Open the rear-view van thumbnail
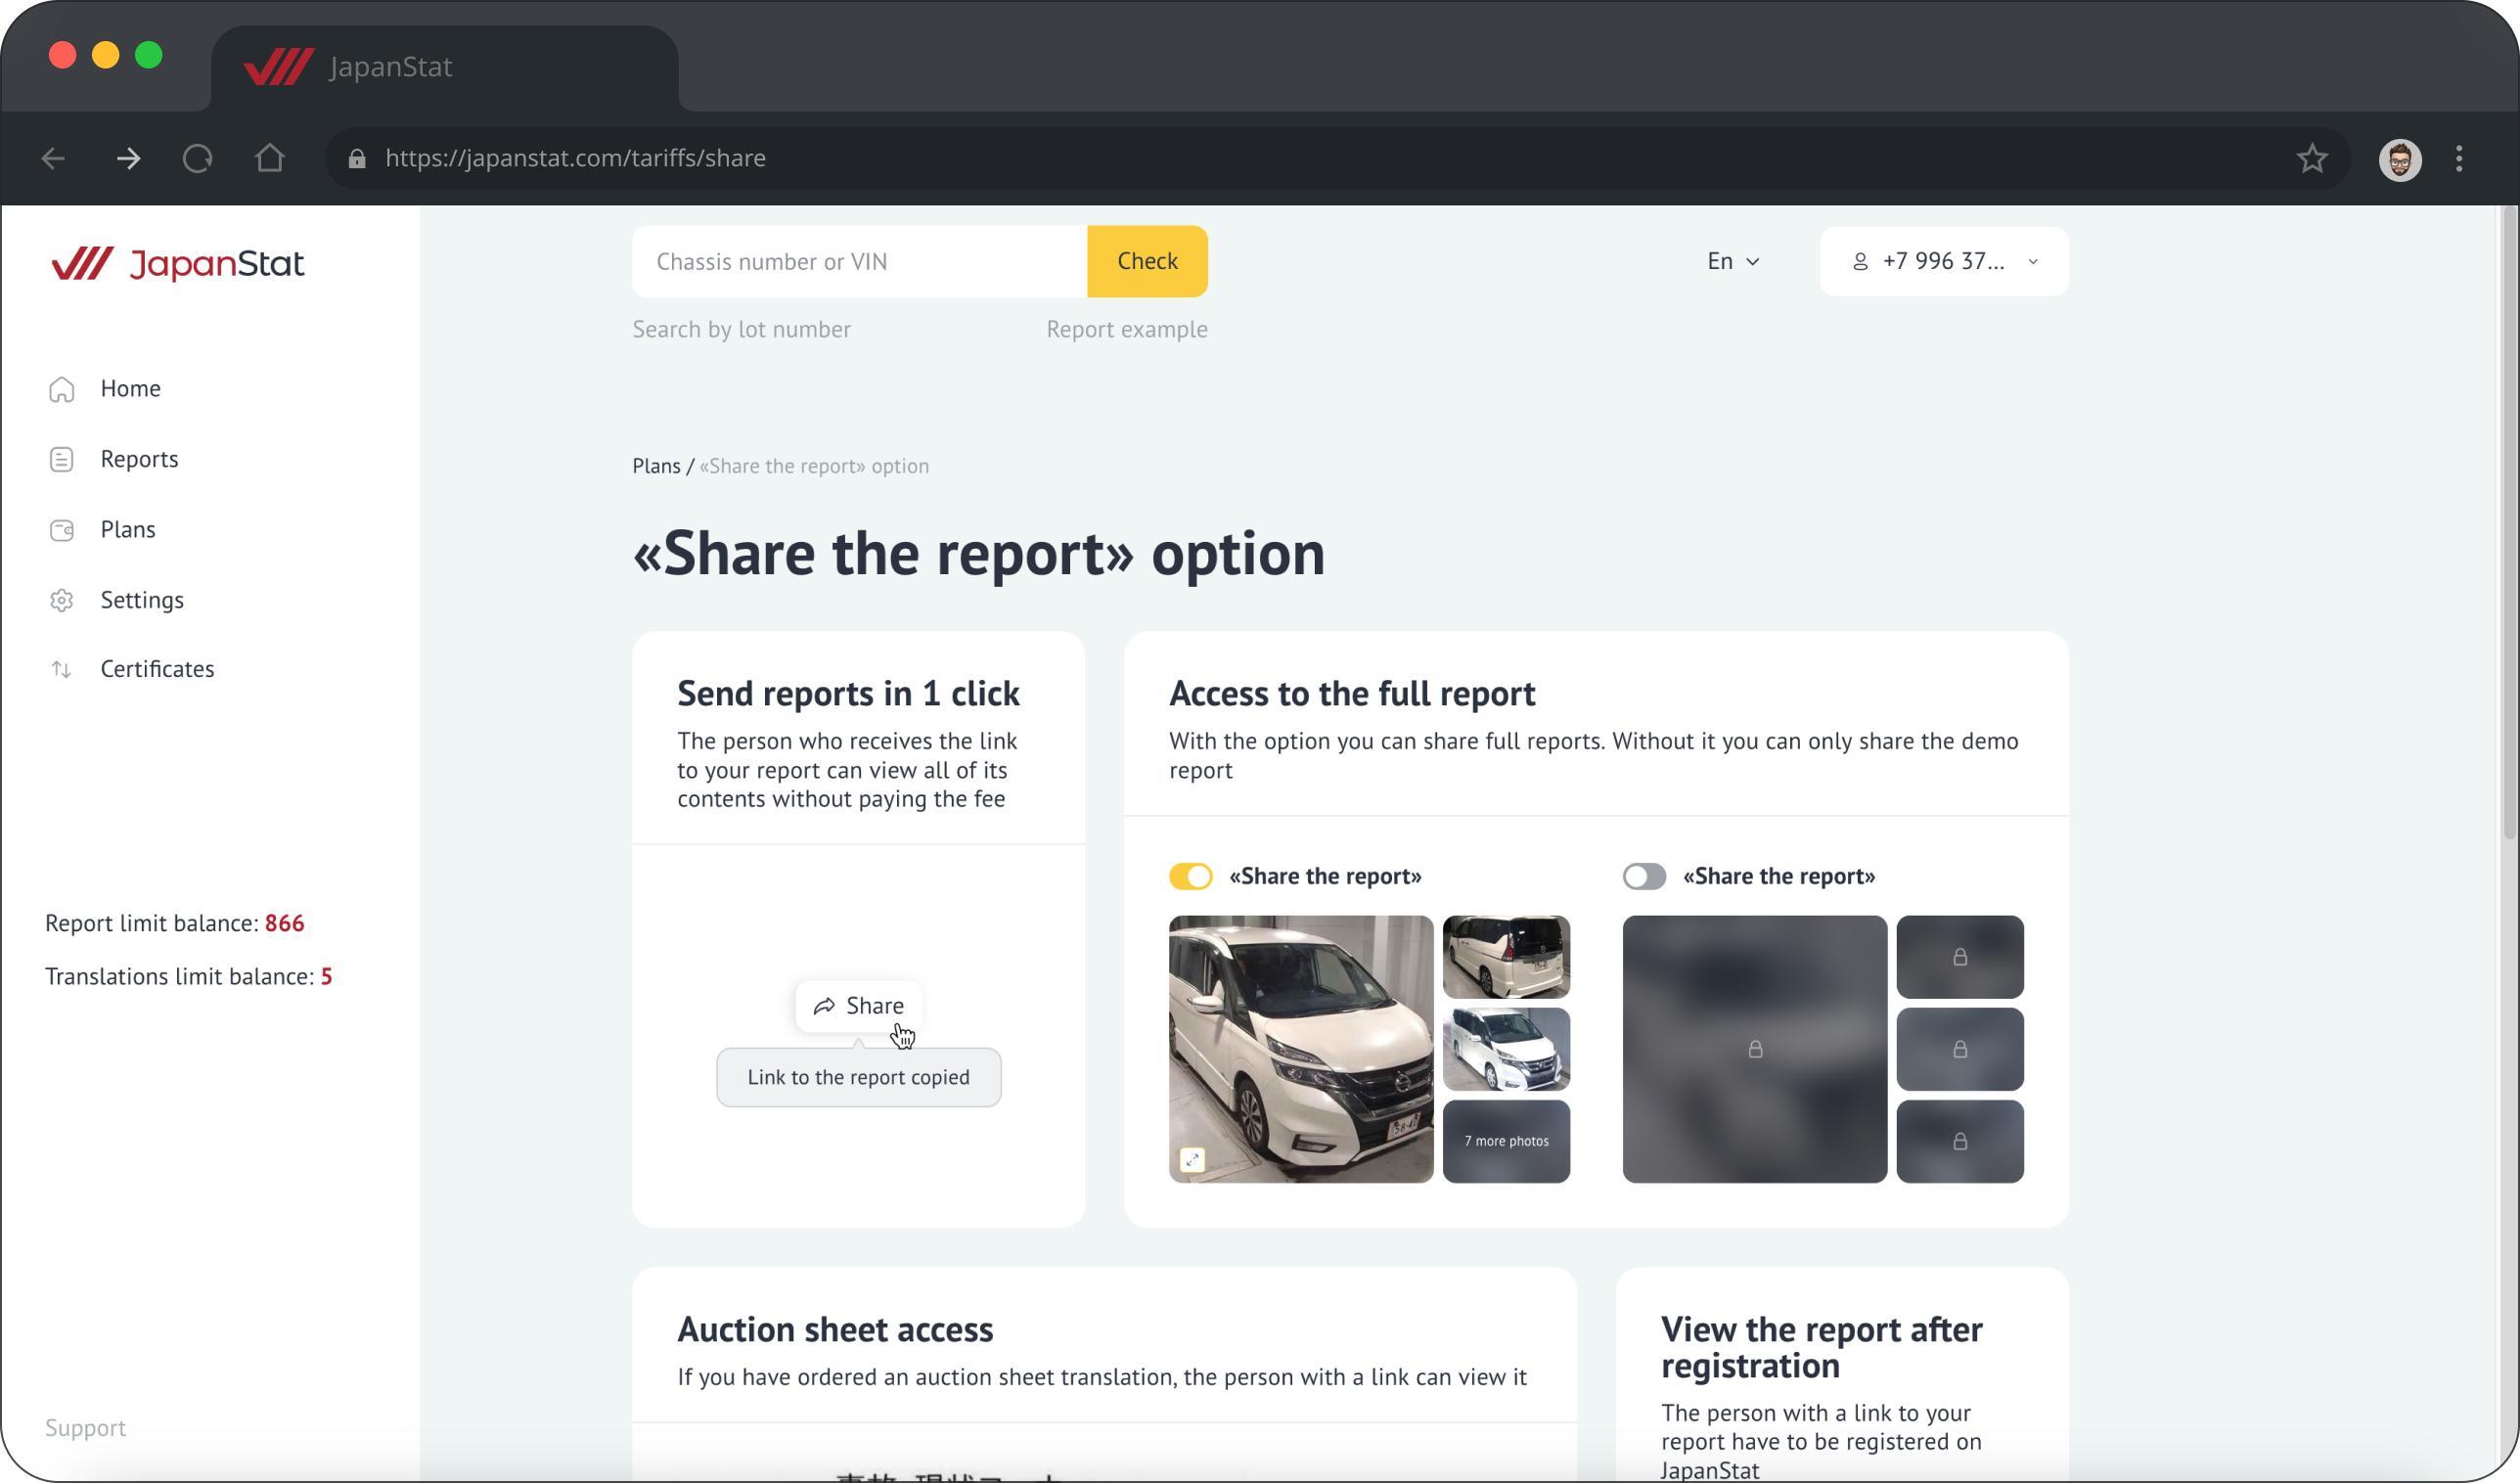This screenshot has width=2520, height=1483. click(x=1506, y=956)
